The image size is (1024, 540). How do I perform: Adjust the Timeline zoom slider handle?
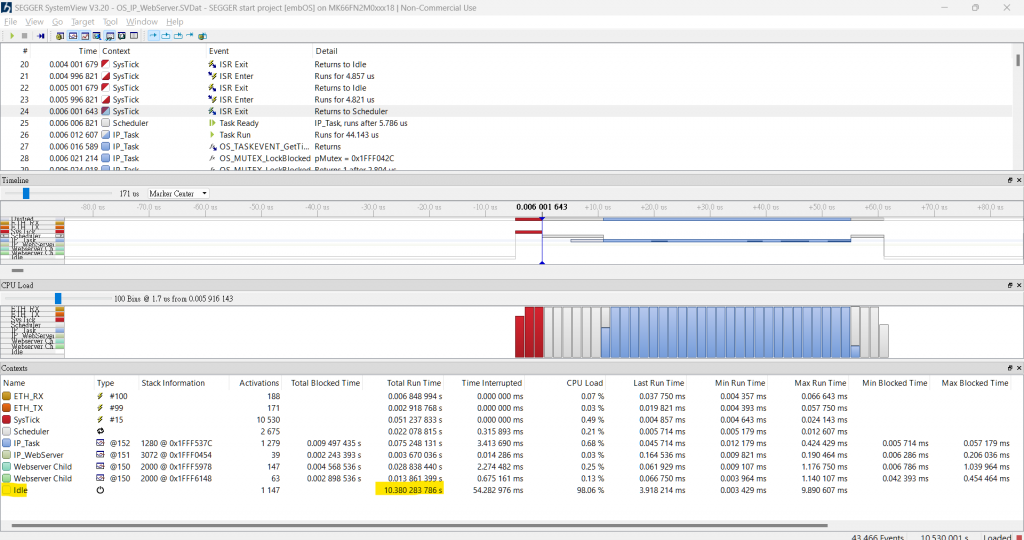pyautogui.click(x=26, y=193)
